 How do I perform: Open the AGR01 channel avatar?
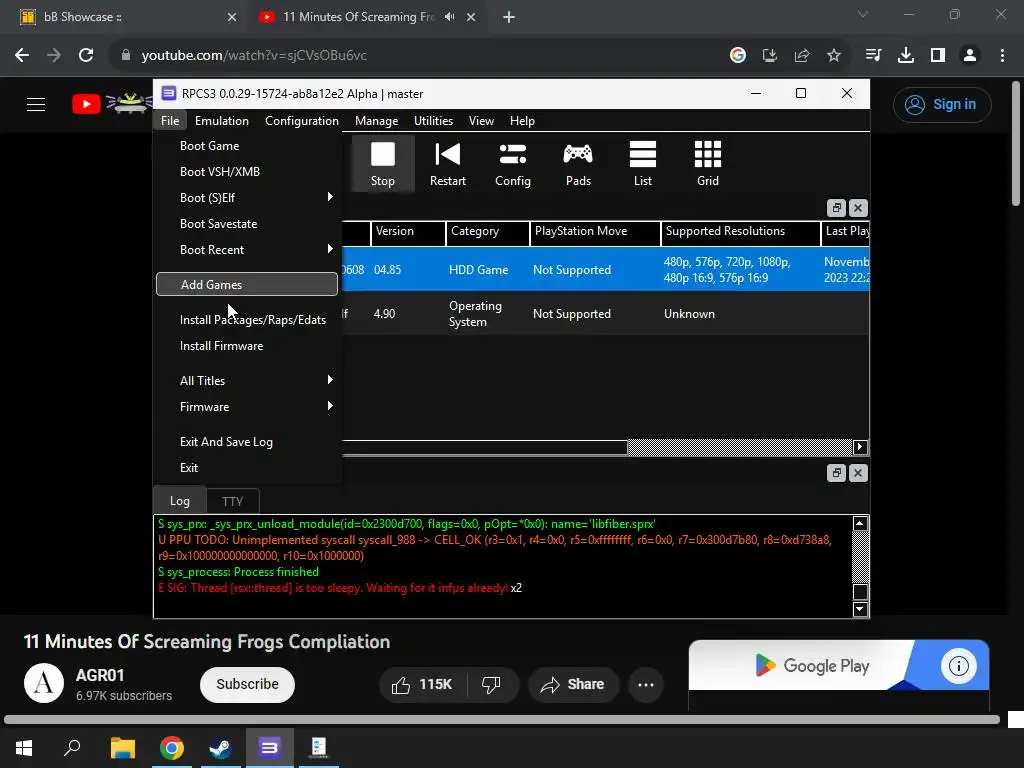pos(44,683)
